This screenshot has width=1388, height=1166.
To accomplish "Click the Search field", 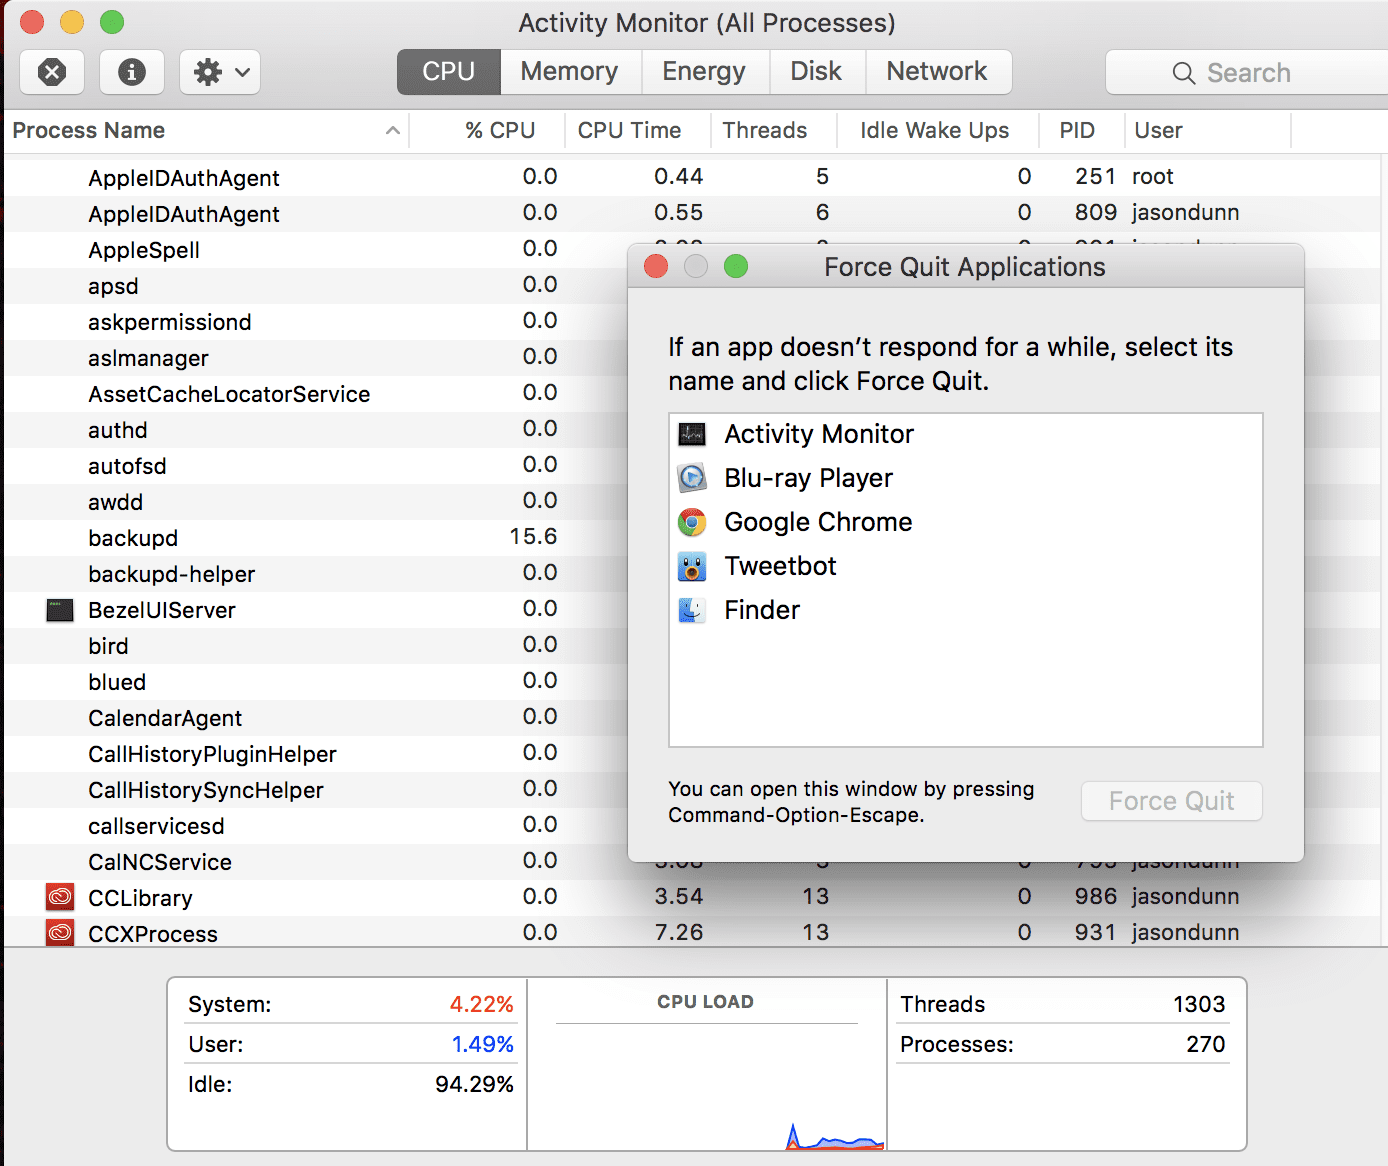I will tap(1247, 73).
